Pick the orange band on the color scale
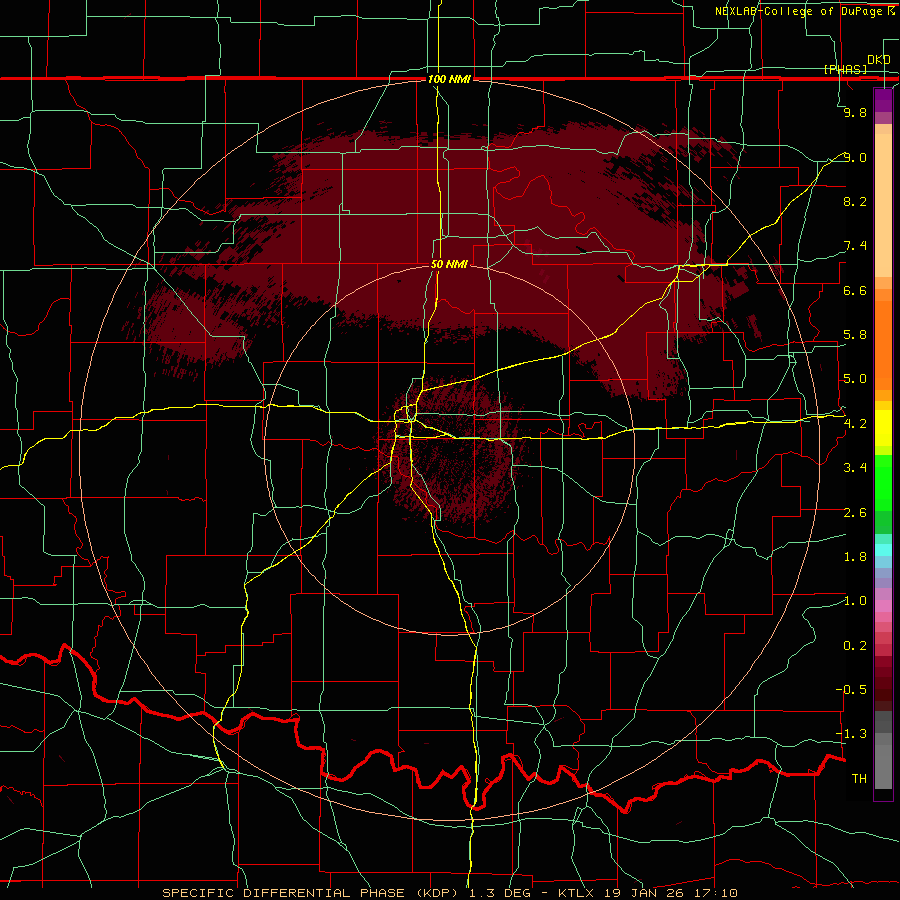The height and width of the screenshot is (900, 900). point(883,344)
